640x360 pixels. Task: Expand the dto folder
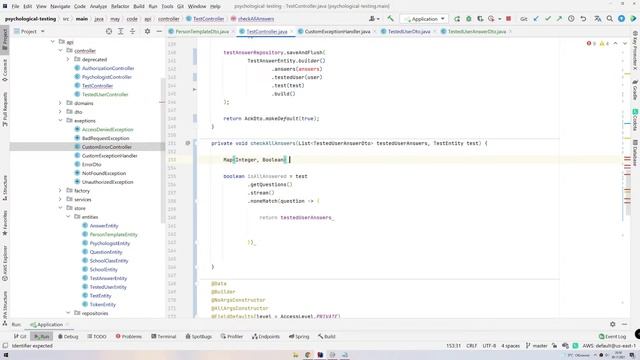point(60,112)
